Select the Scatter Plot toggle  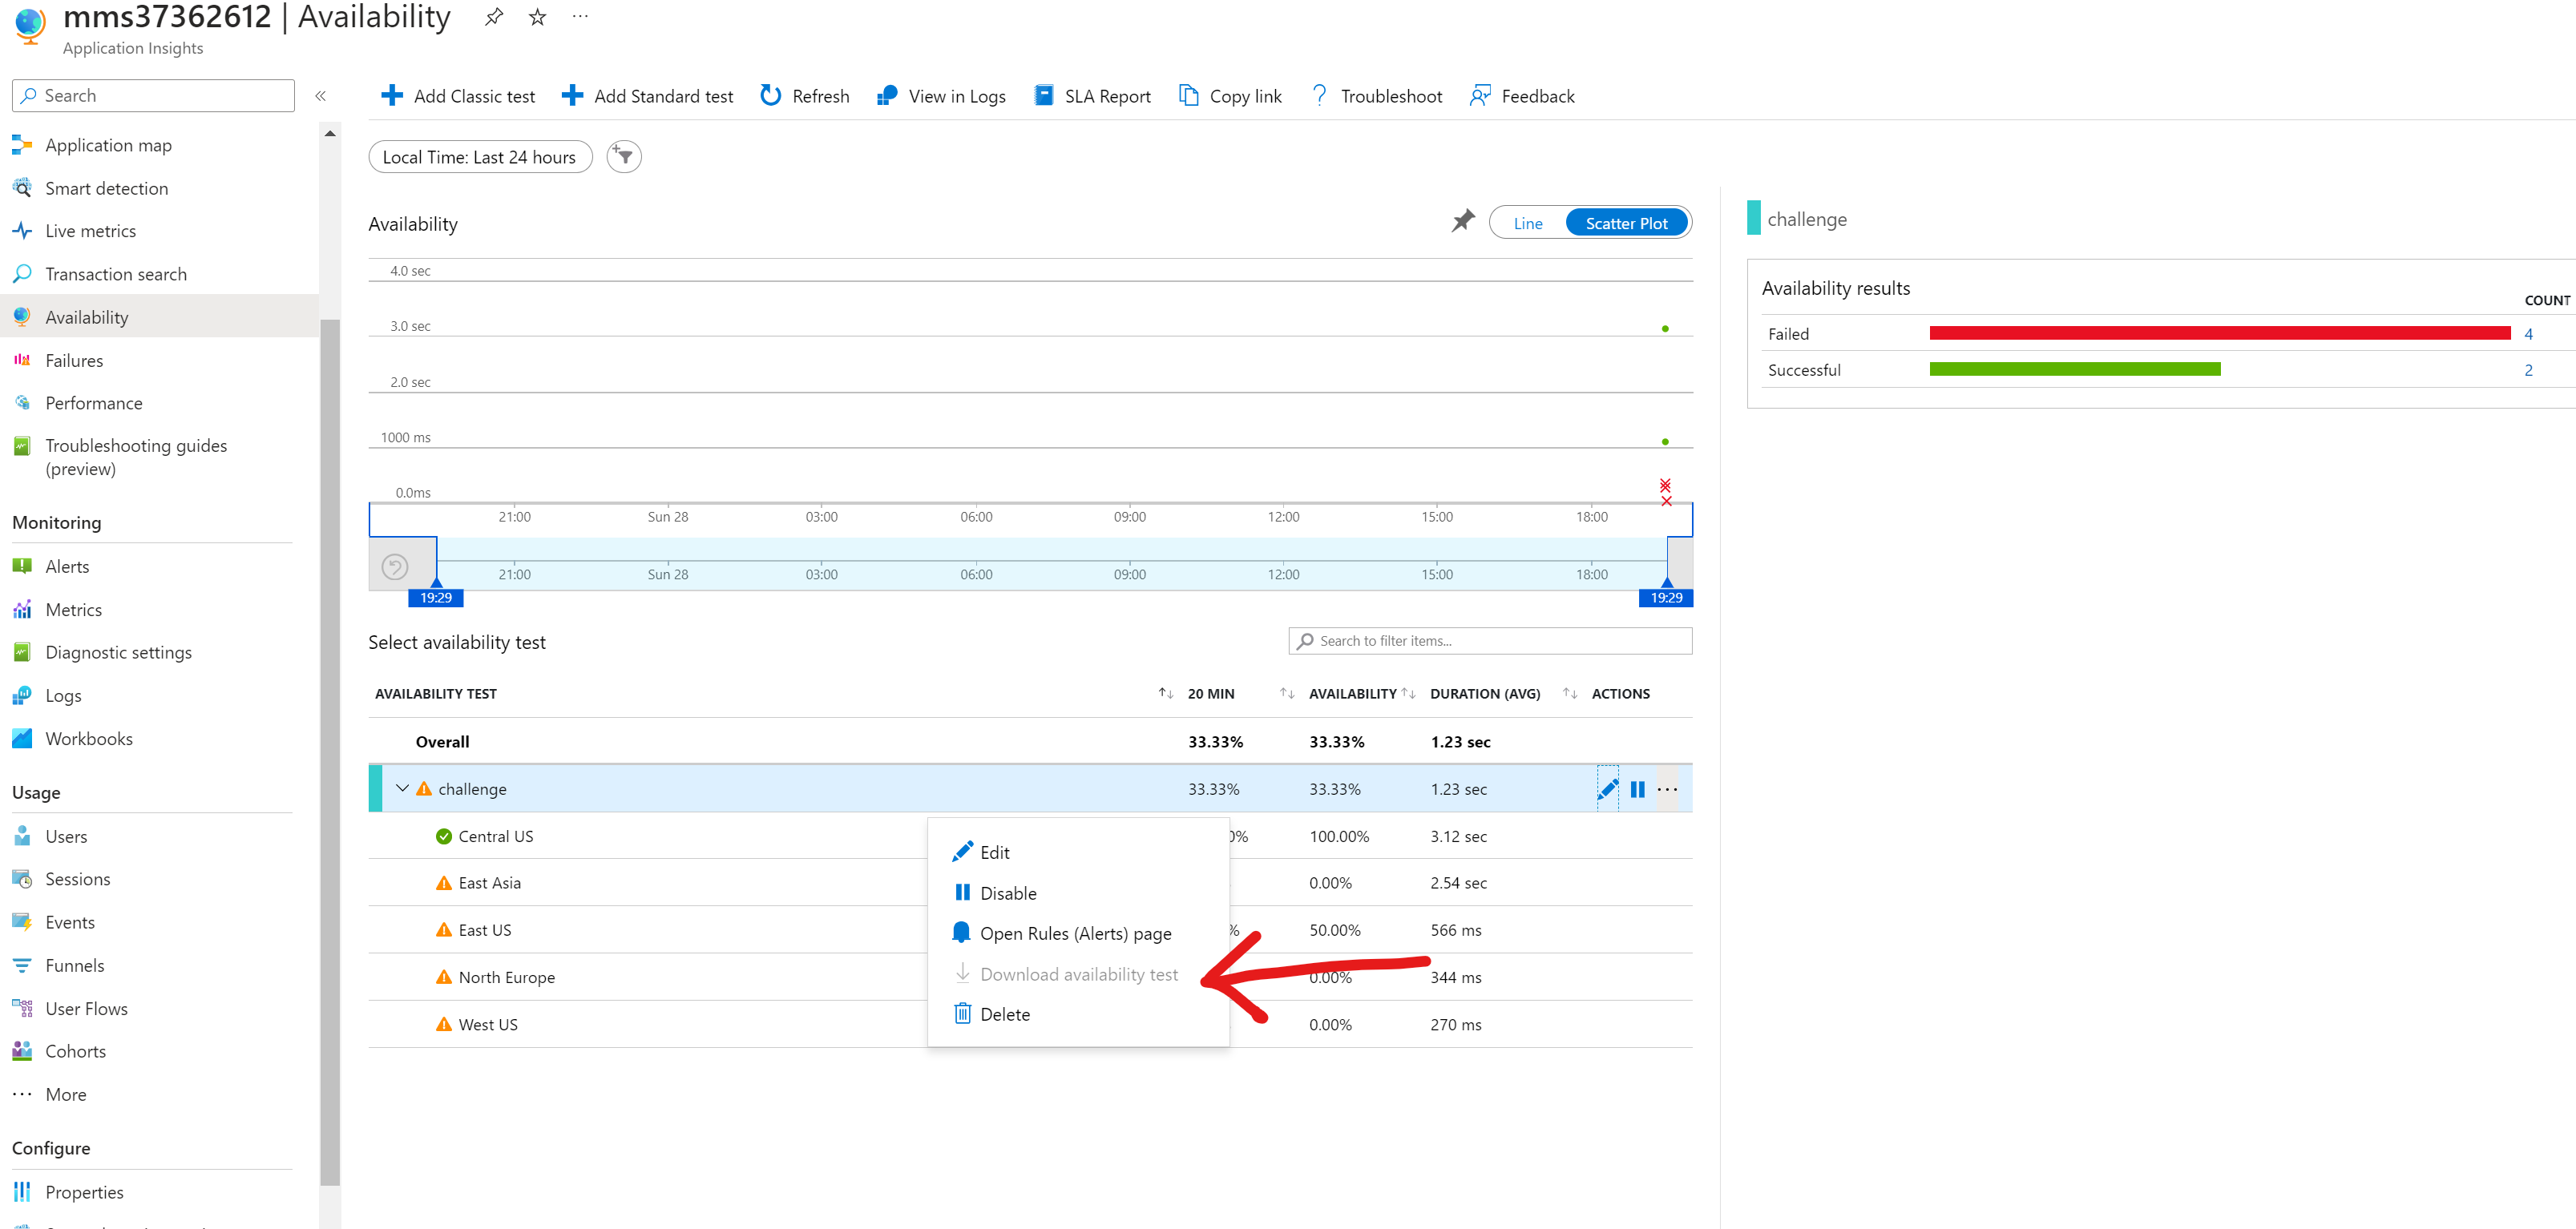1626,223
